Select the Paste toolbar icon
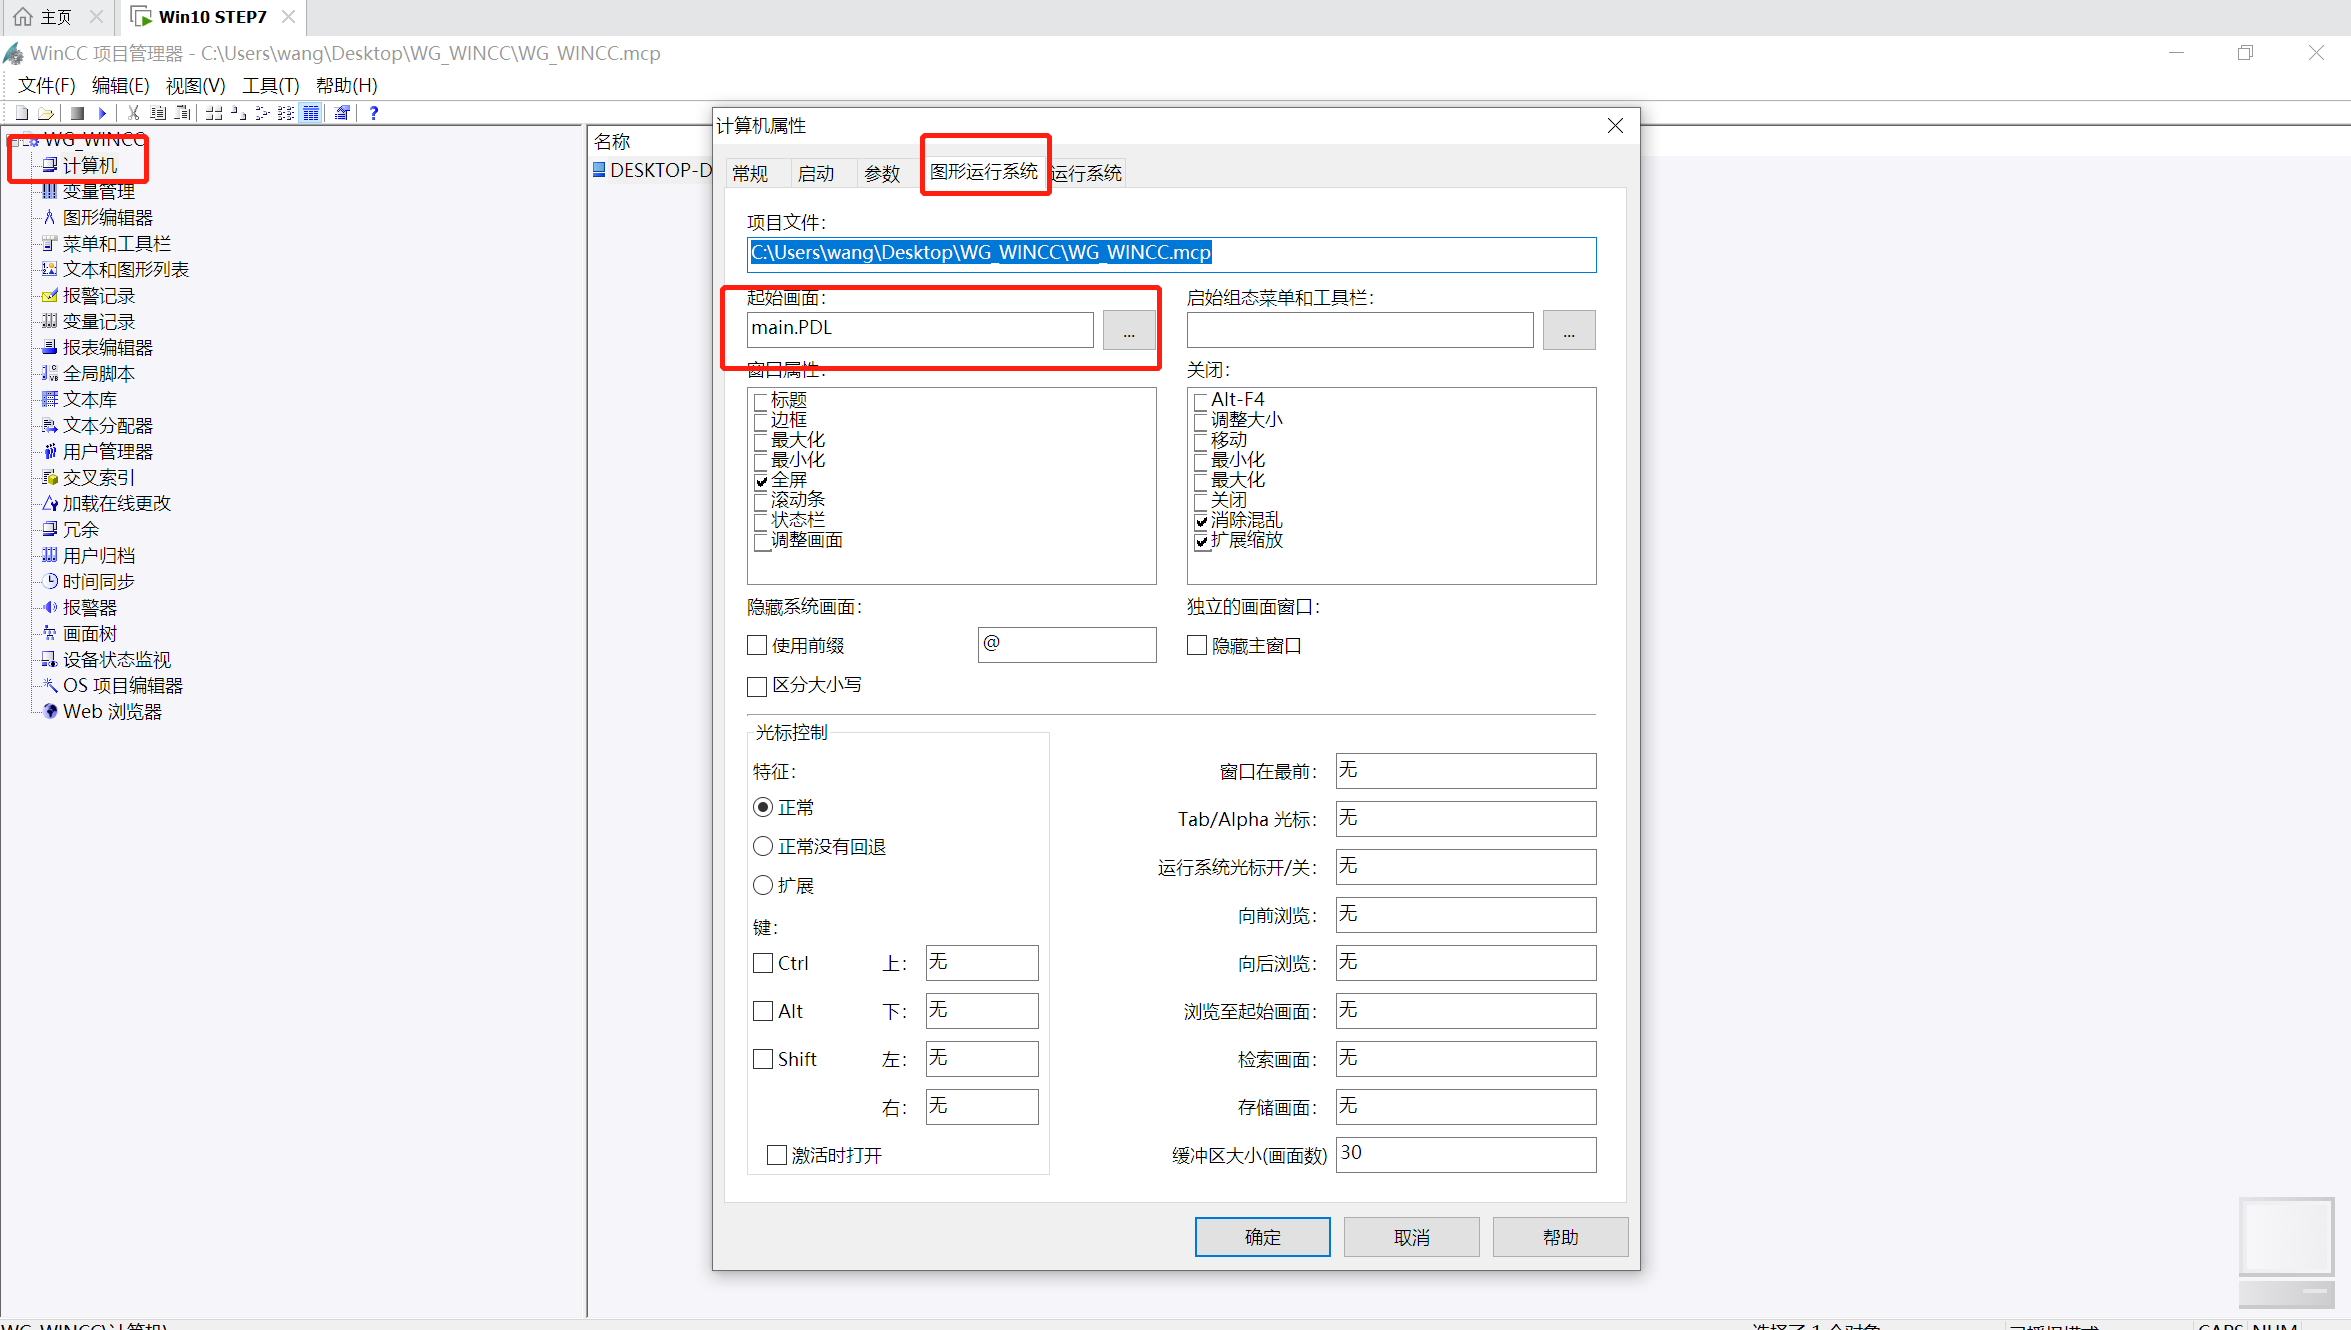This screenshot has height=1330, width=2351. pyautogui.click(x=182, y=113)
